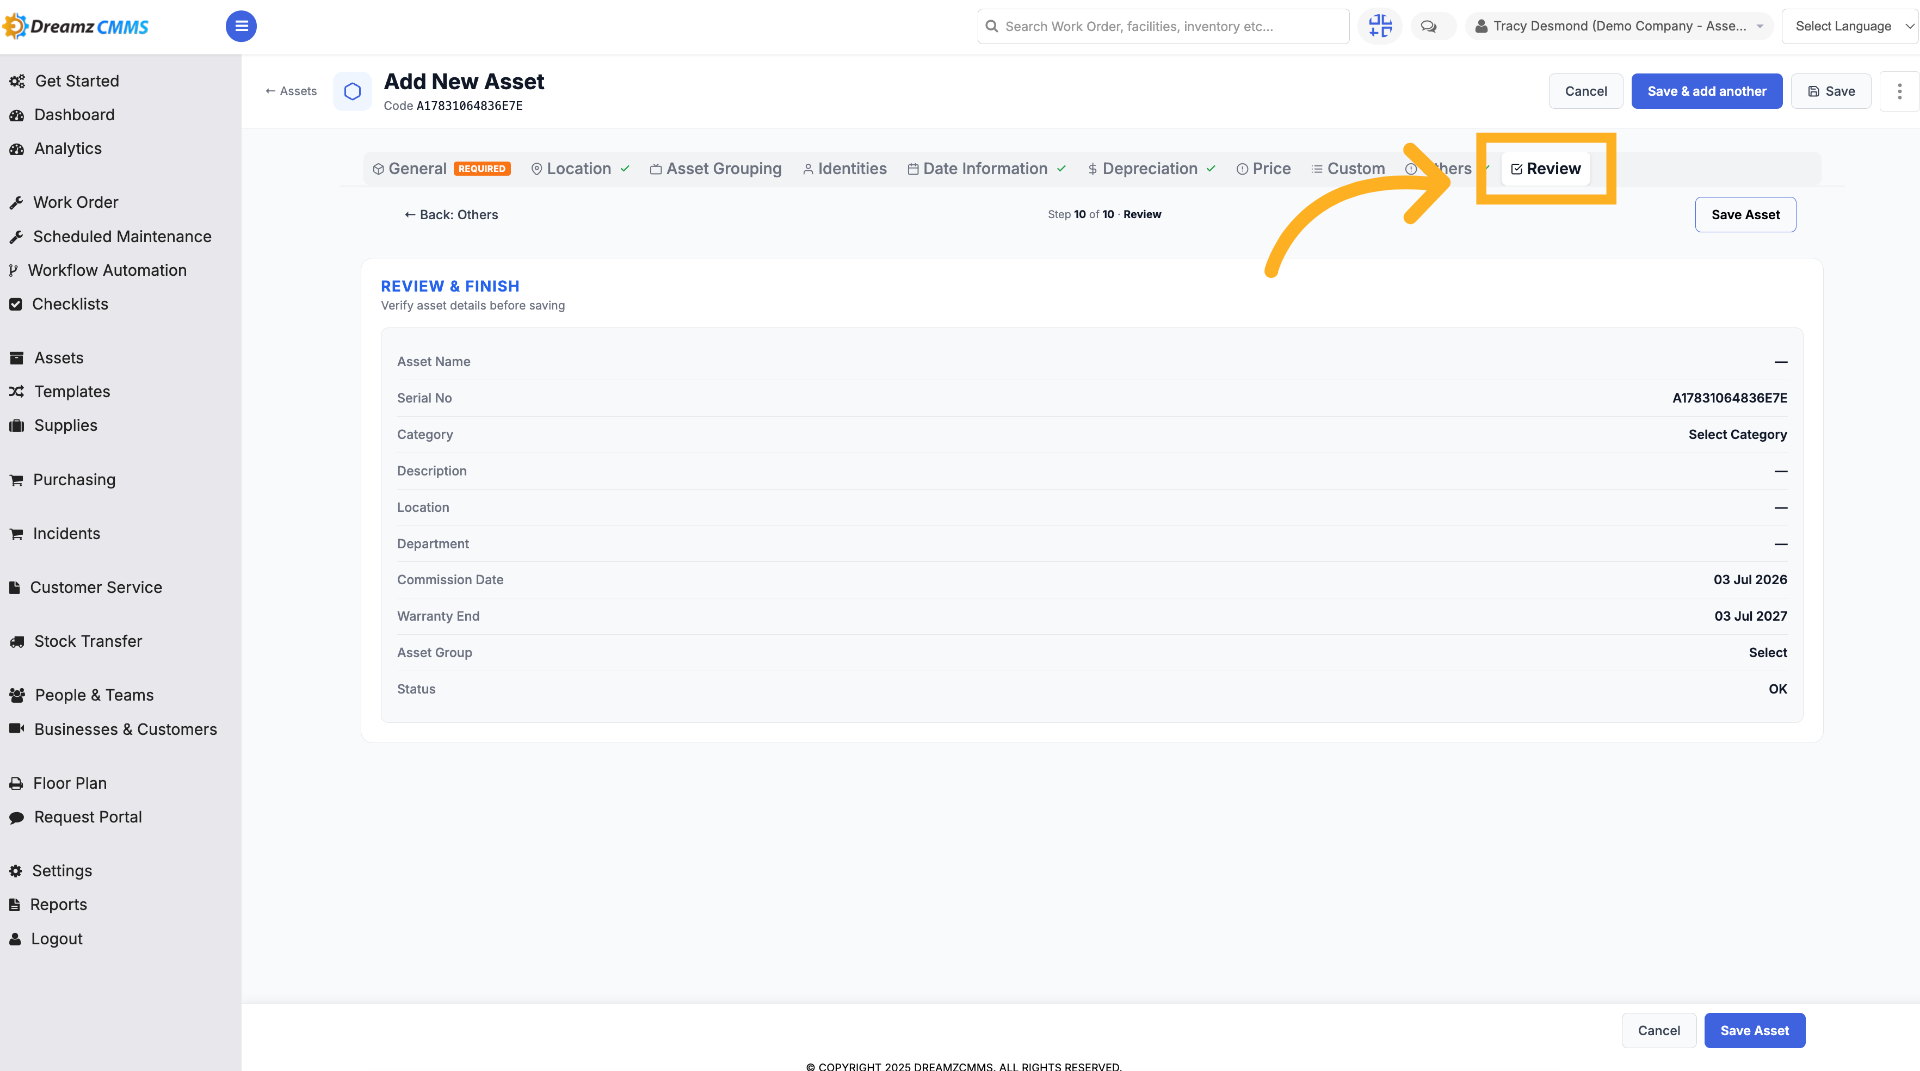Open the scanner icon in the top bar
This screenshot has height=1071, width=1920.
point(1380,26)
